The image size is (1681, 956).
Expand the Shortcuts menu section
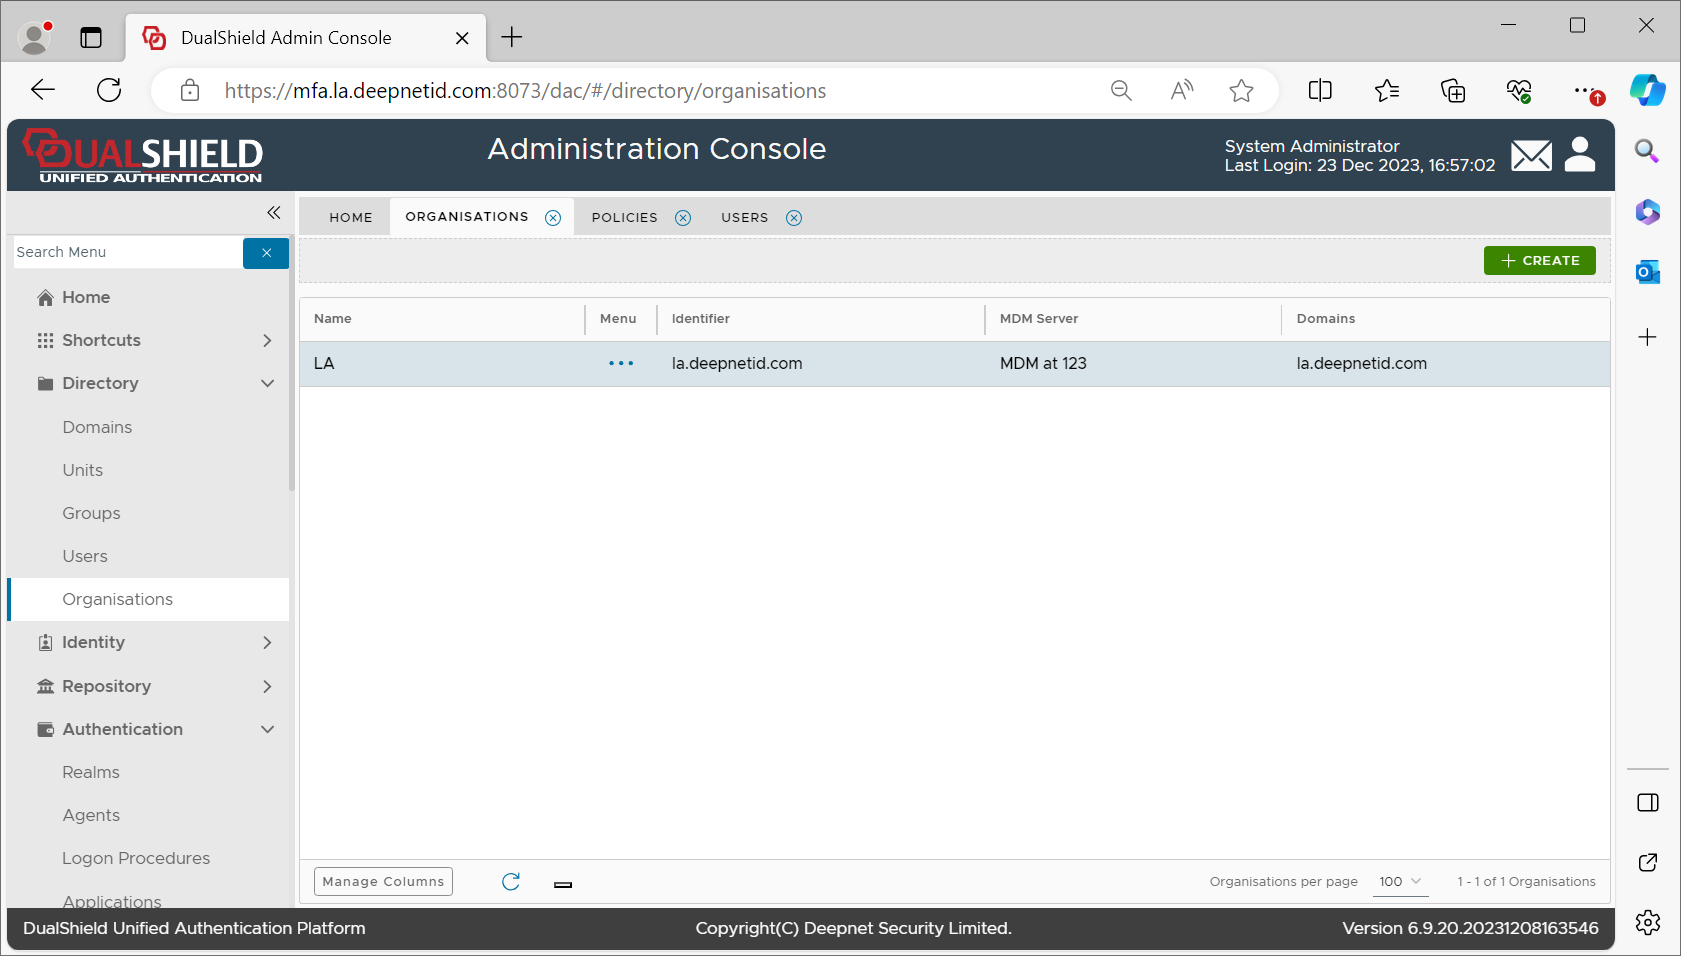(x=267, y=341)
